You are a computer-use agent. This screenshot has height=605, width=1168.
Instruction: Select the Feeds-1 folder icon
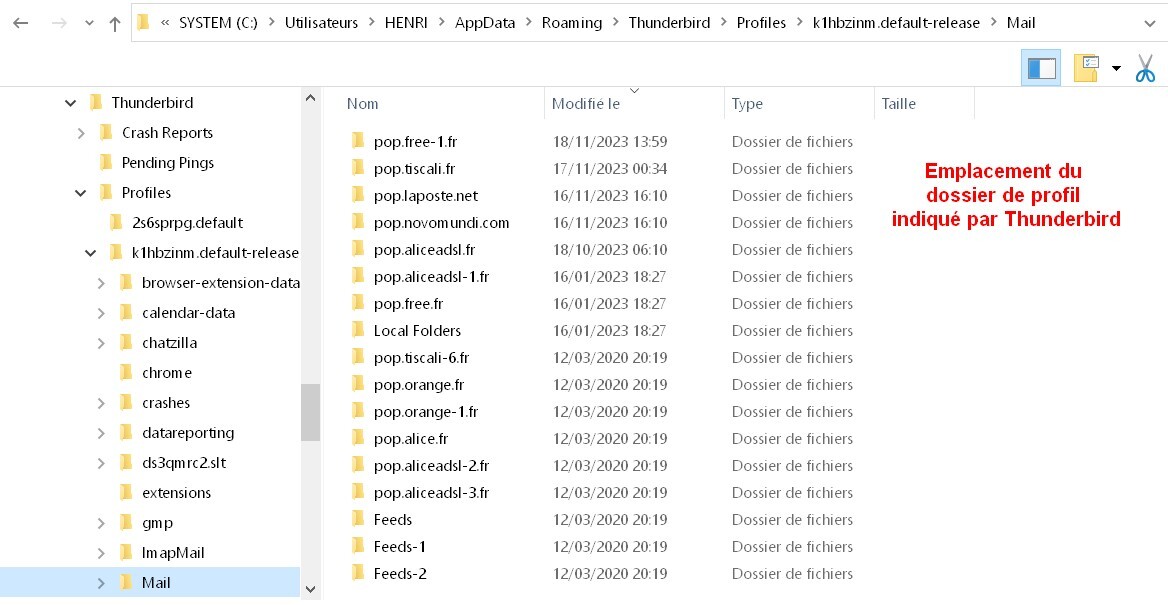point(358,546)
